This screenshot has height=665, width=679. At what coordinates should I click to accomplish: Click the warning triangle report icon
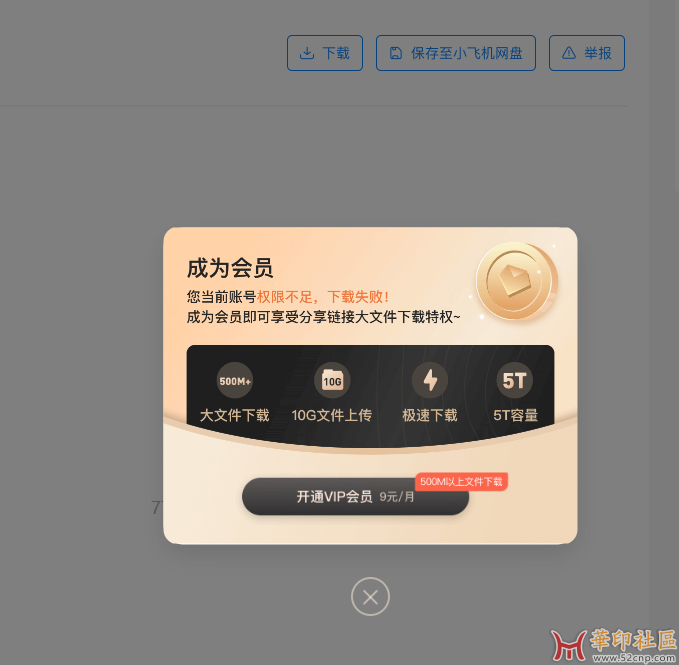569,53
